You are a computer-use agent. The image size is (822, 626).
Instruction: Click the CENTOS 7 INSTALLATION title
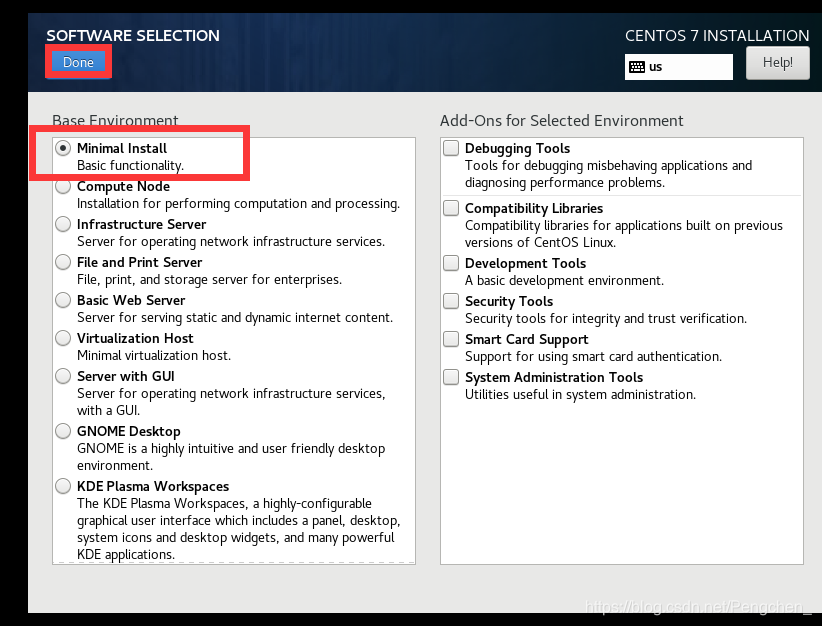tap(717, 36)
